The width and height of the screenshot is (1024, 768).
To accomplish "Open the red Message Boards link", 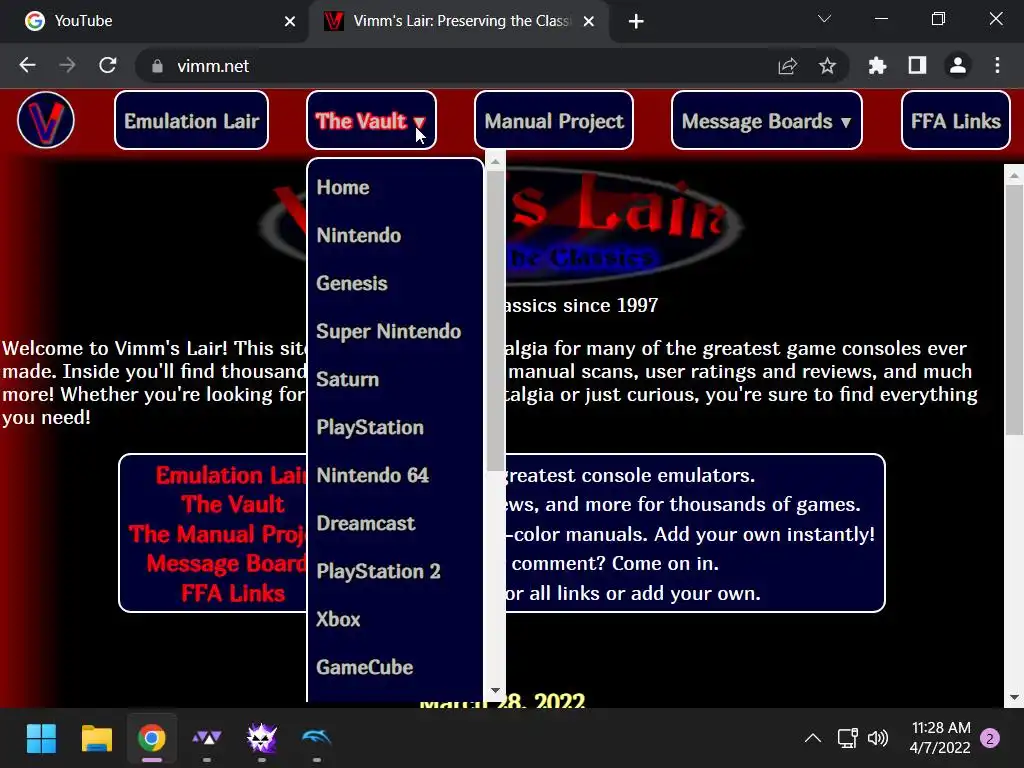I will [226, 564].
